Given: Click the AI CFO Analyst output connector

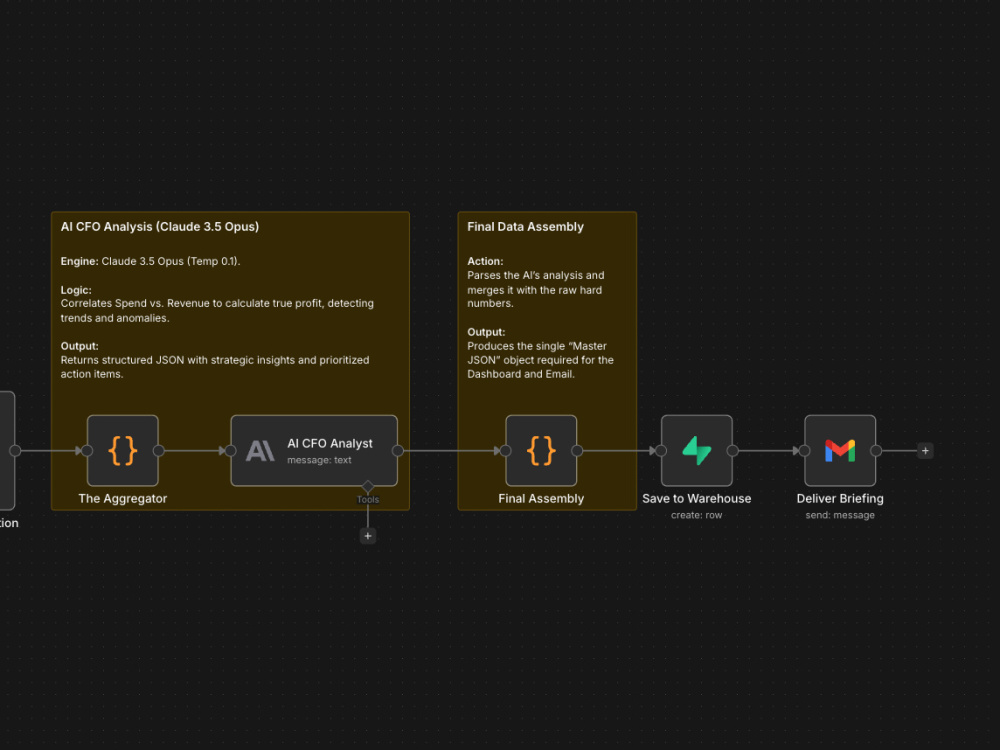Looking at the screenshot, I should click(398, 451).
